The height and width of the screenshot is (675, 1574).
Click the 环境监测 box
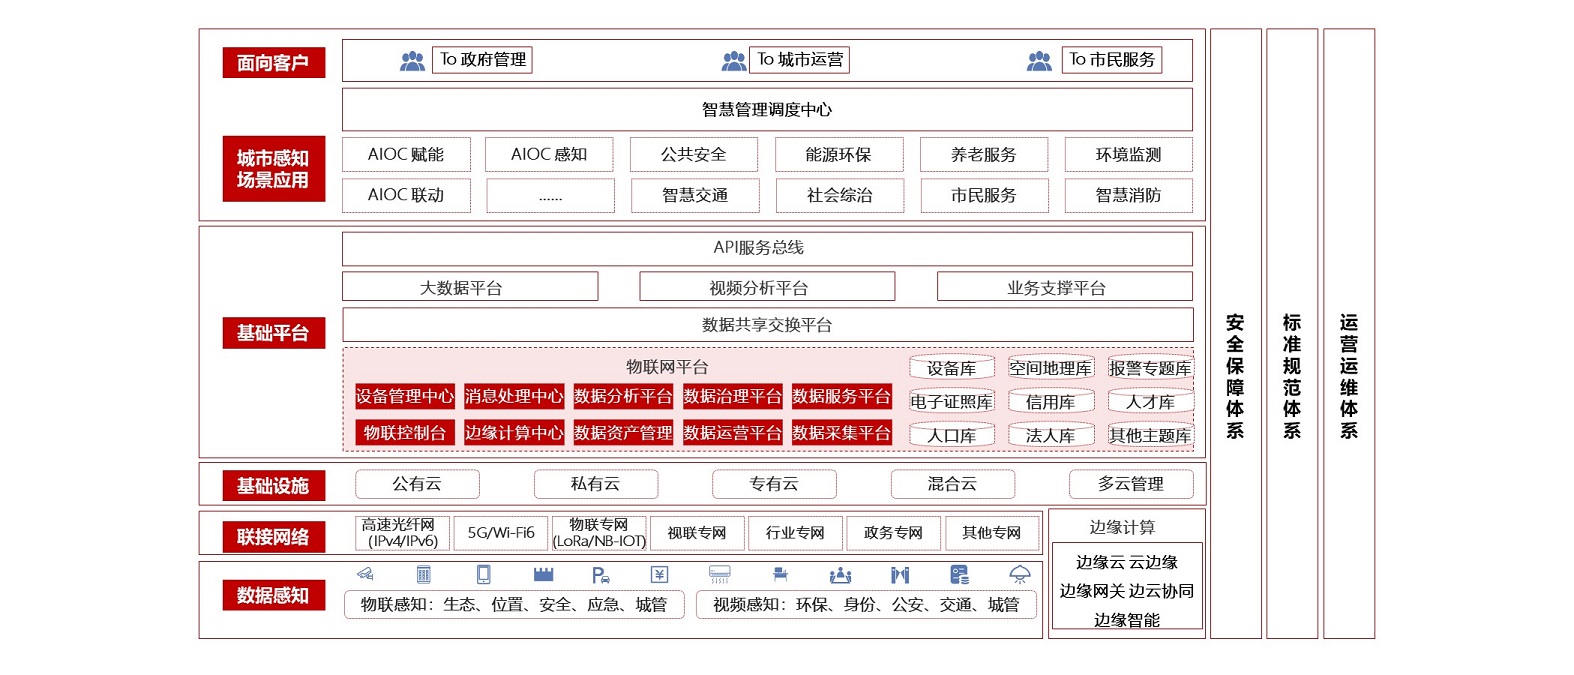pyautogui.click(x=1128, y=155)
